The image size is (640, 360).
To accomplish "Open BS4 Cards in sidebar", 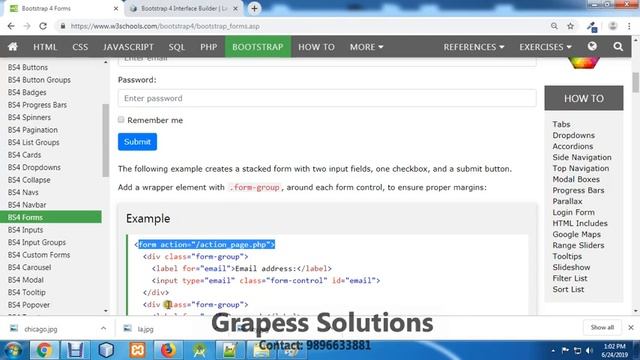I will 24,155.
